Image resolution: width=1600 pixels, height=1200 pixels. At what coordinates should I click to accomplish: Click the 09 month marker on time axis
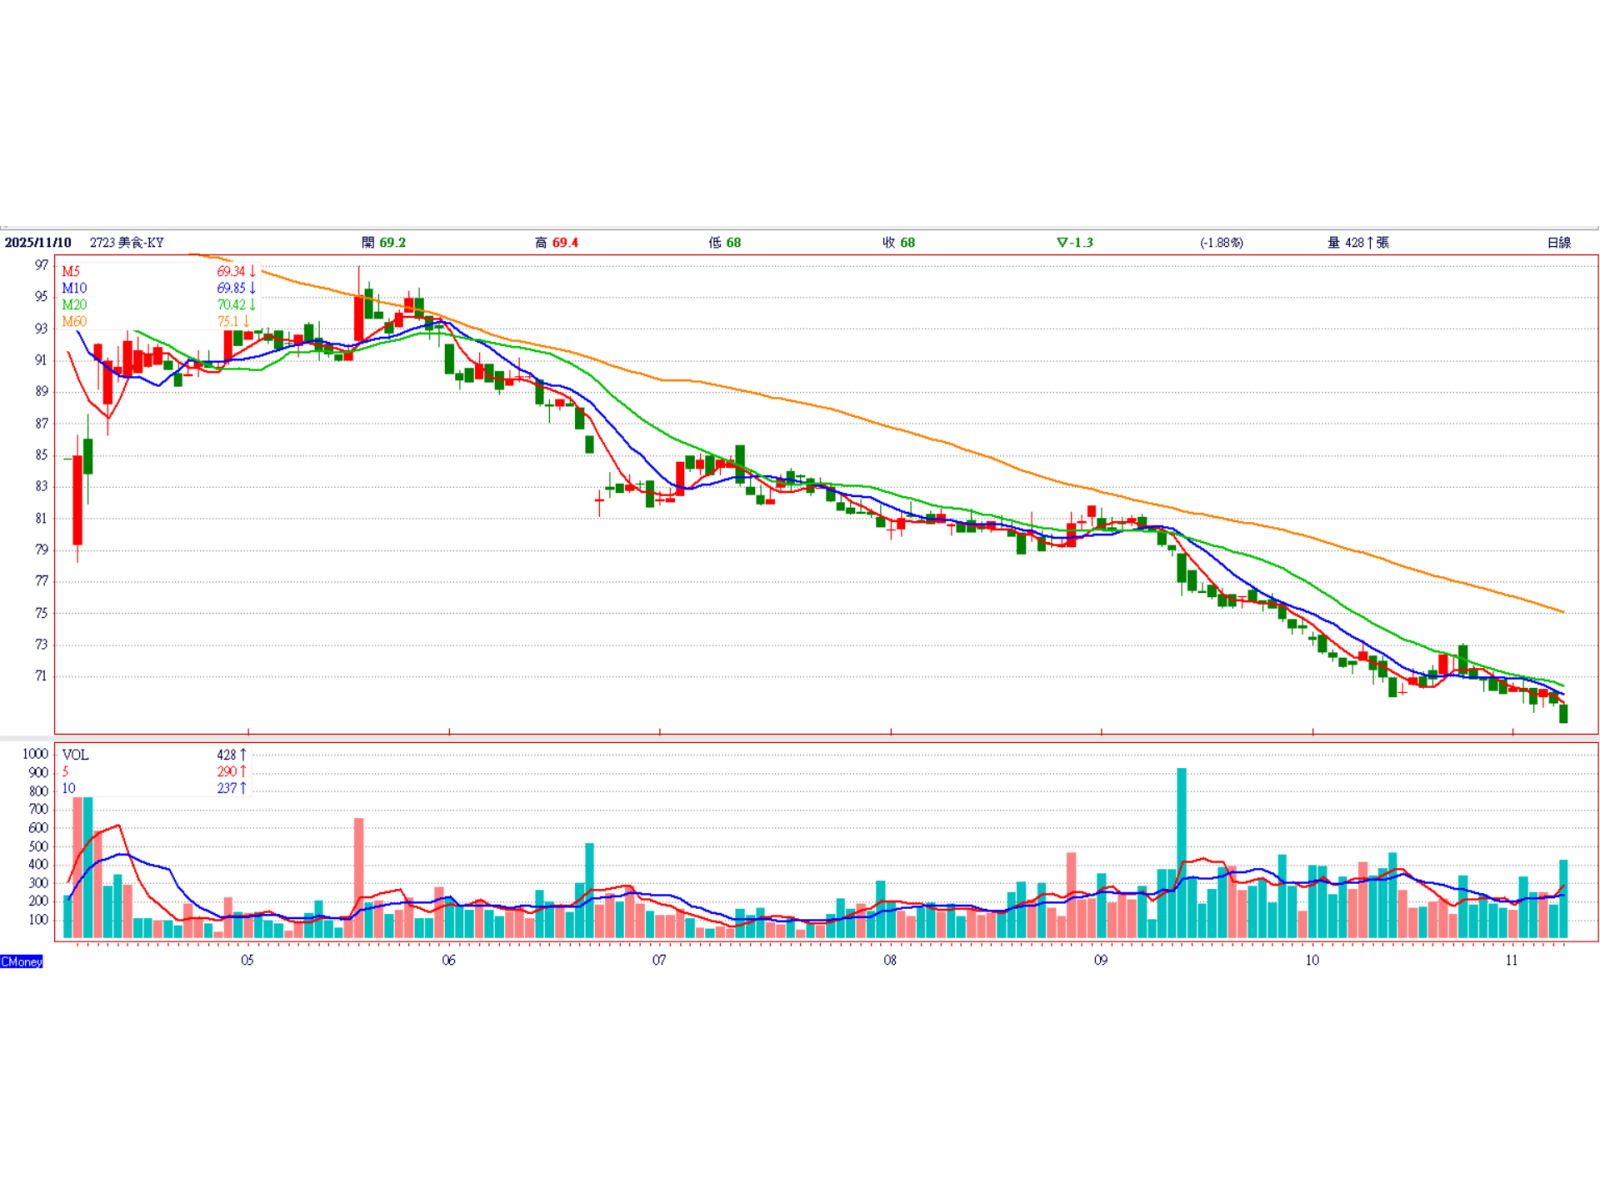(1101, 960)
